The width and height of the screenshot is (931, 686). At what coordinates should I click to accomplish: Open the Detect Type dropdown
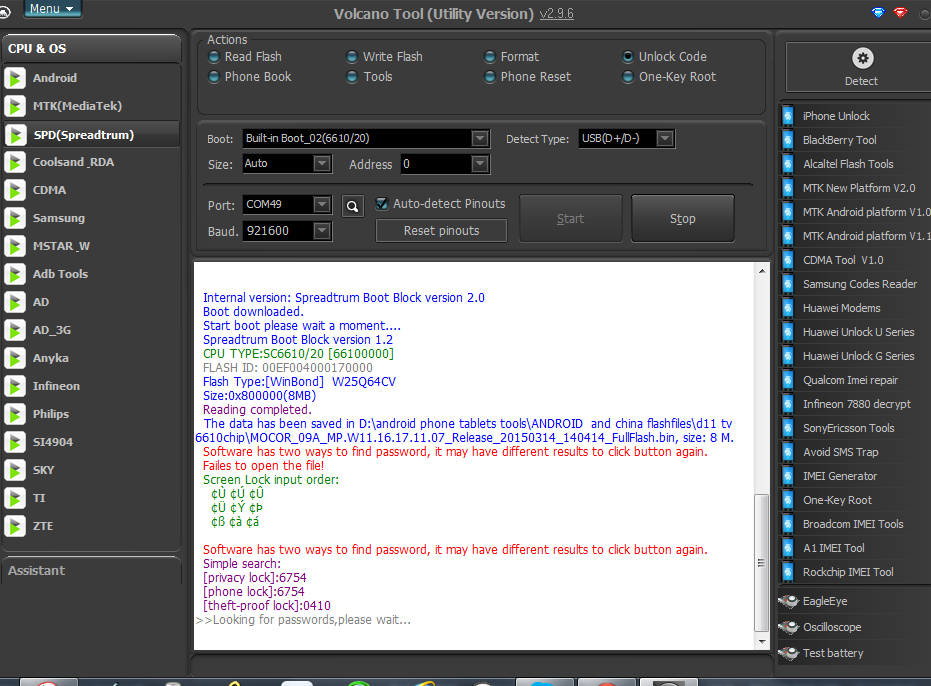pos(665,138)
